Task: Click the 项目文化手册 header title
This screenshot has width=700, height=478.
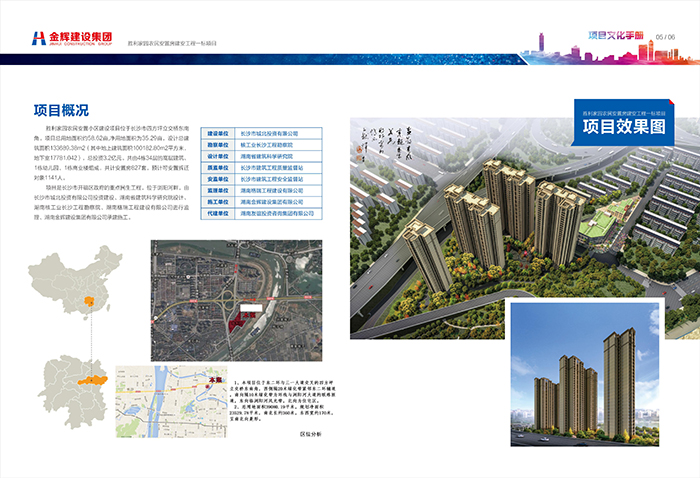Action: (x=616, y=37)
